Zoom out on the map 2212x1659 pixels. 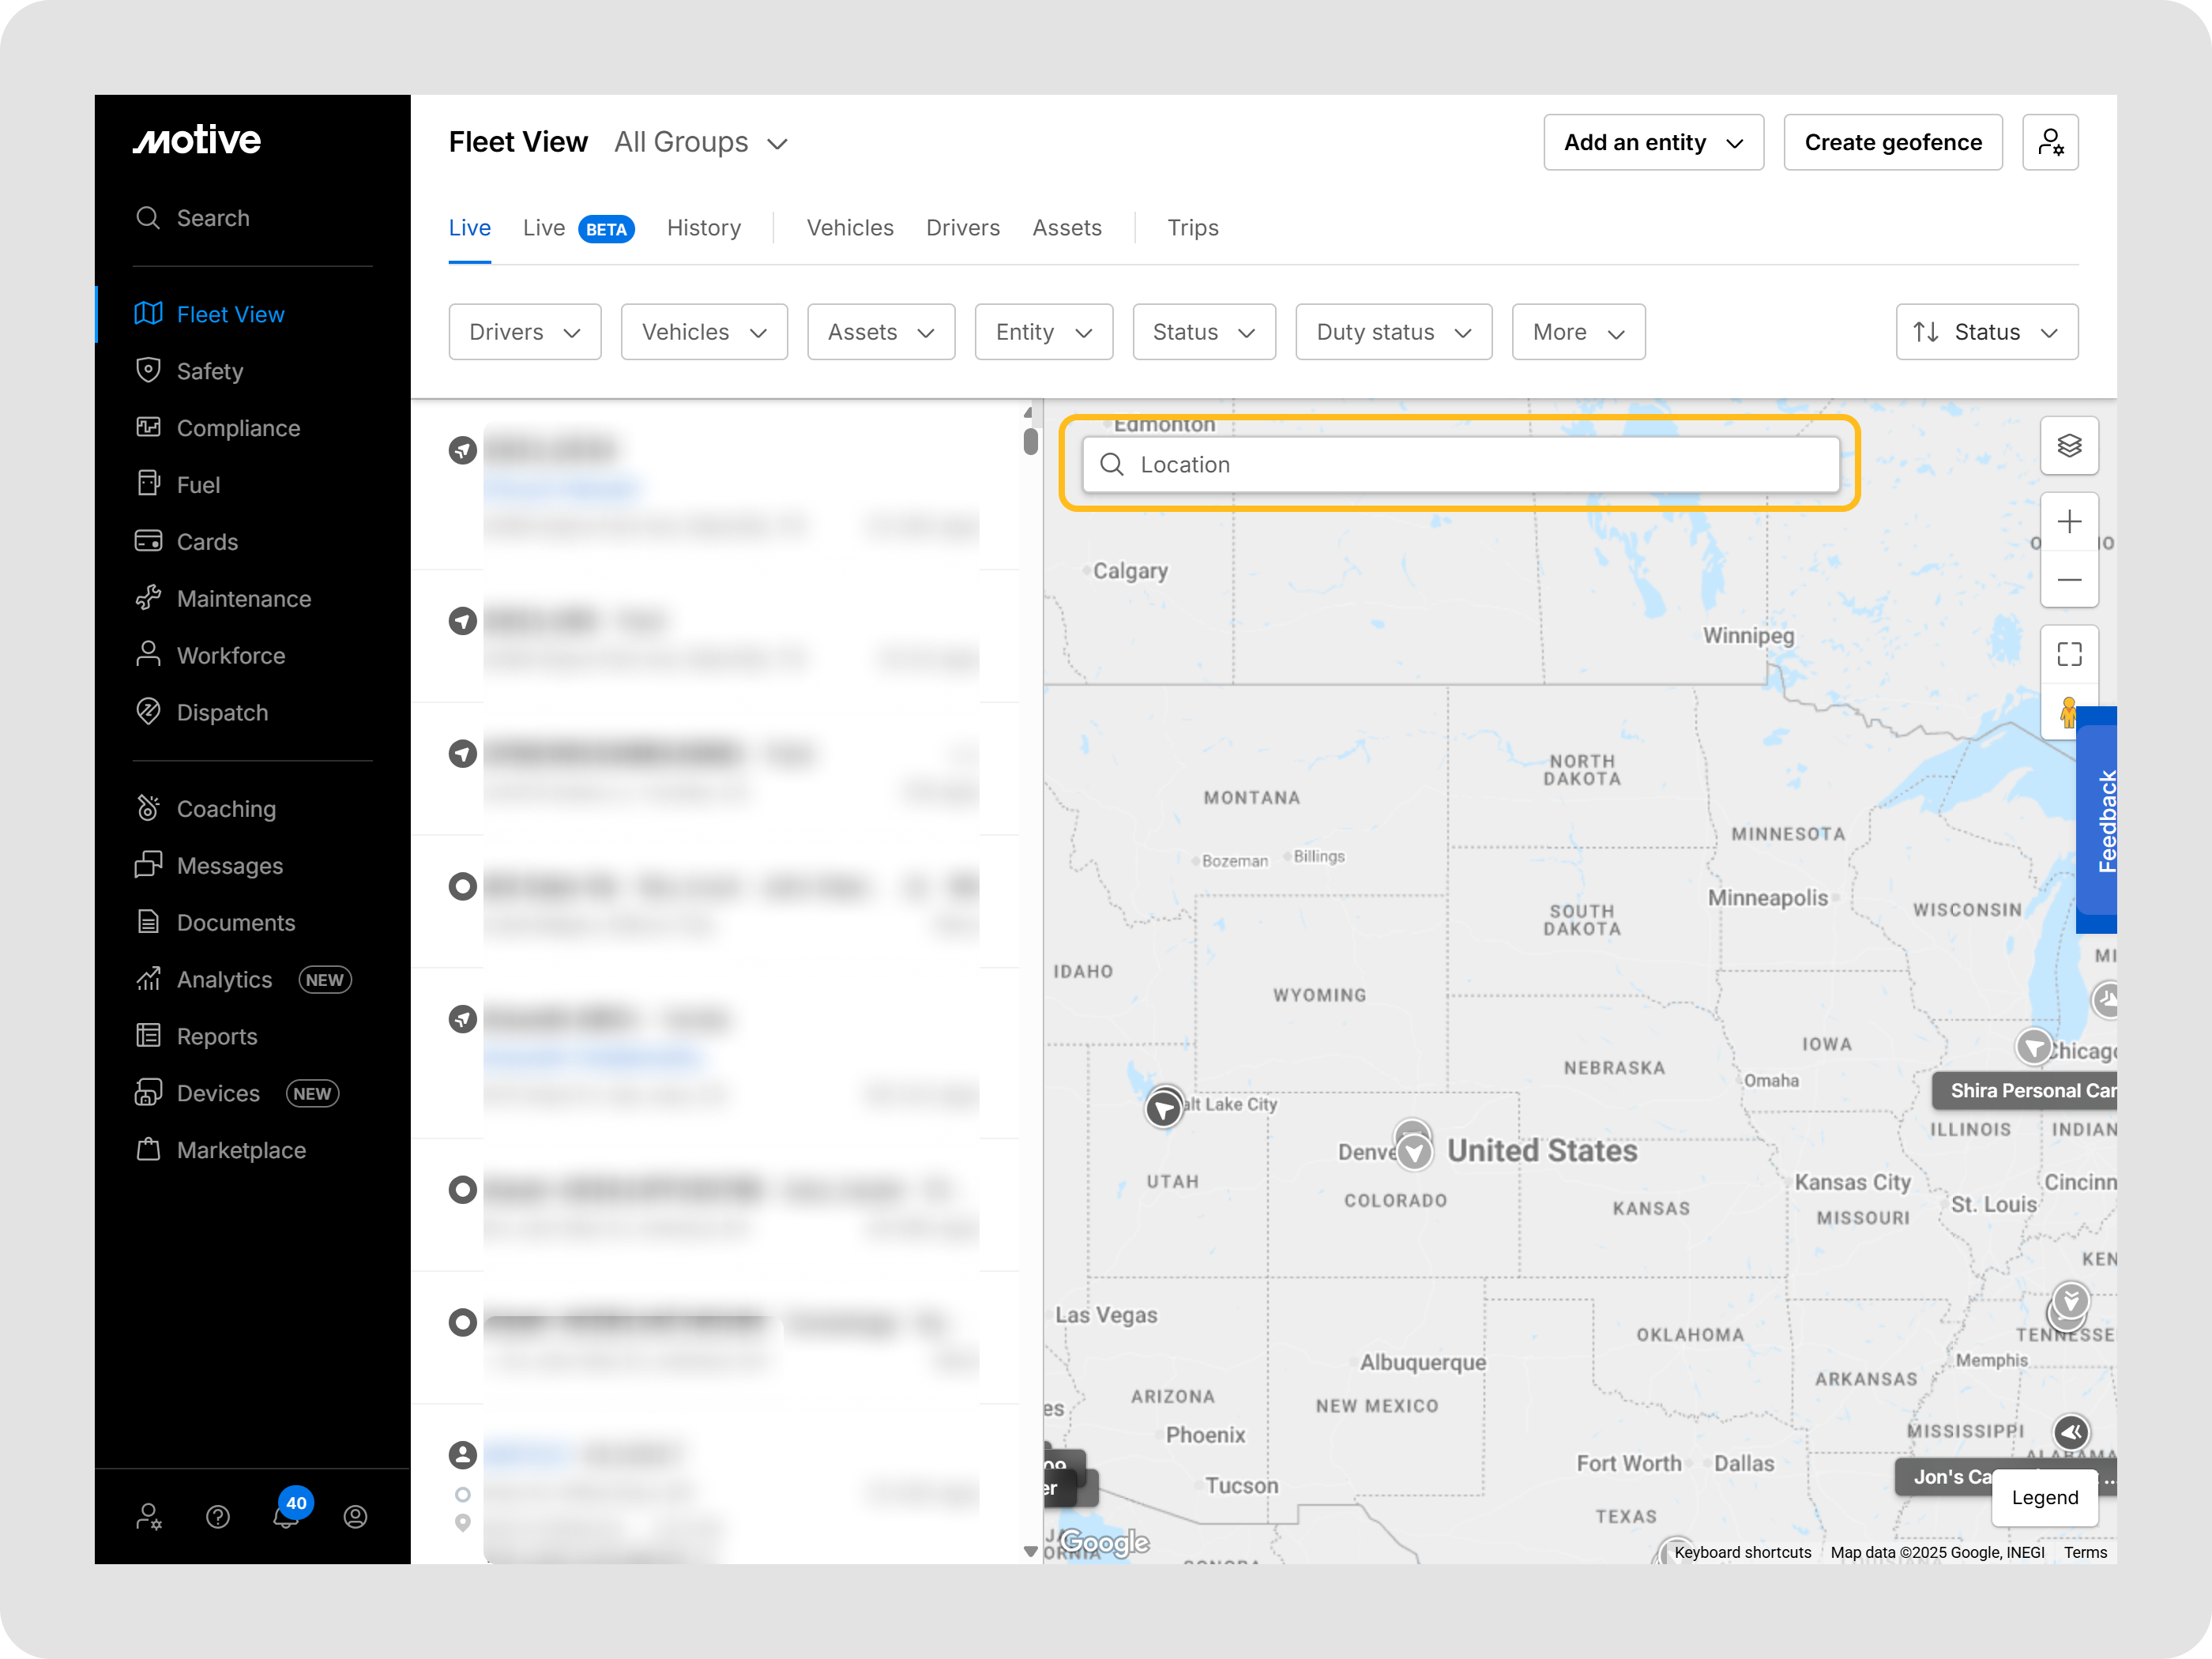[2068, 580]
